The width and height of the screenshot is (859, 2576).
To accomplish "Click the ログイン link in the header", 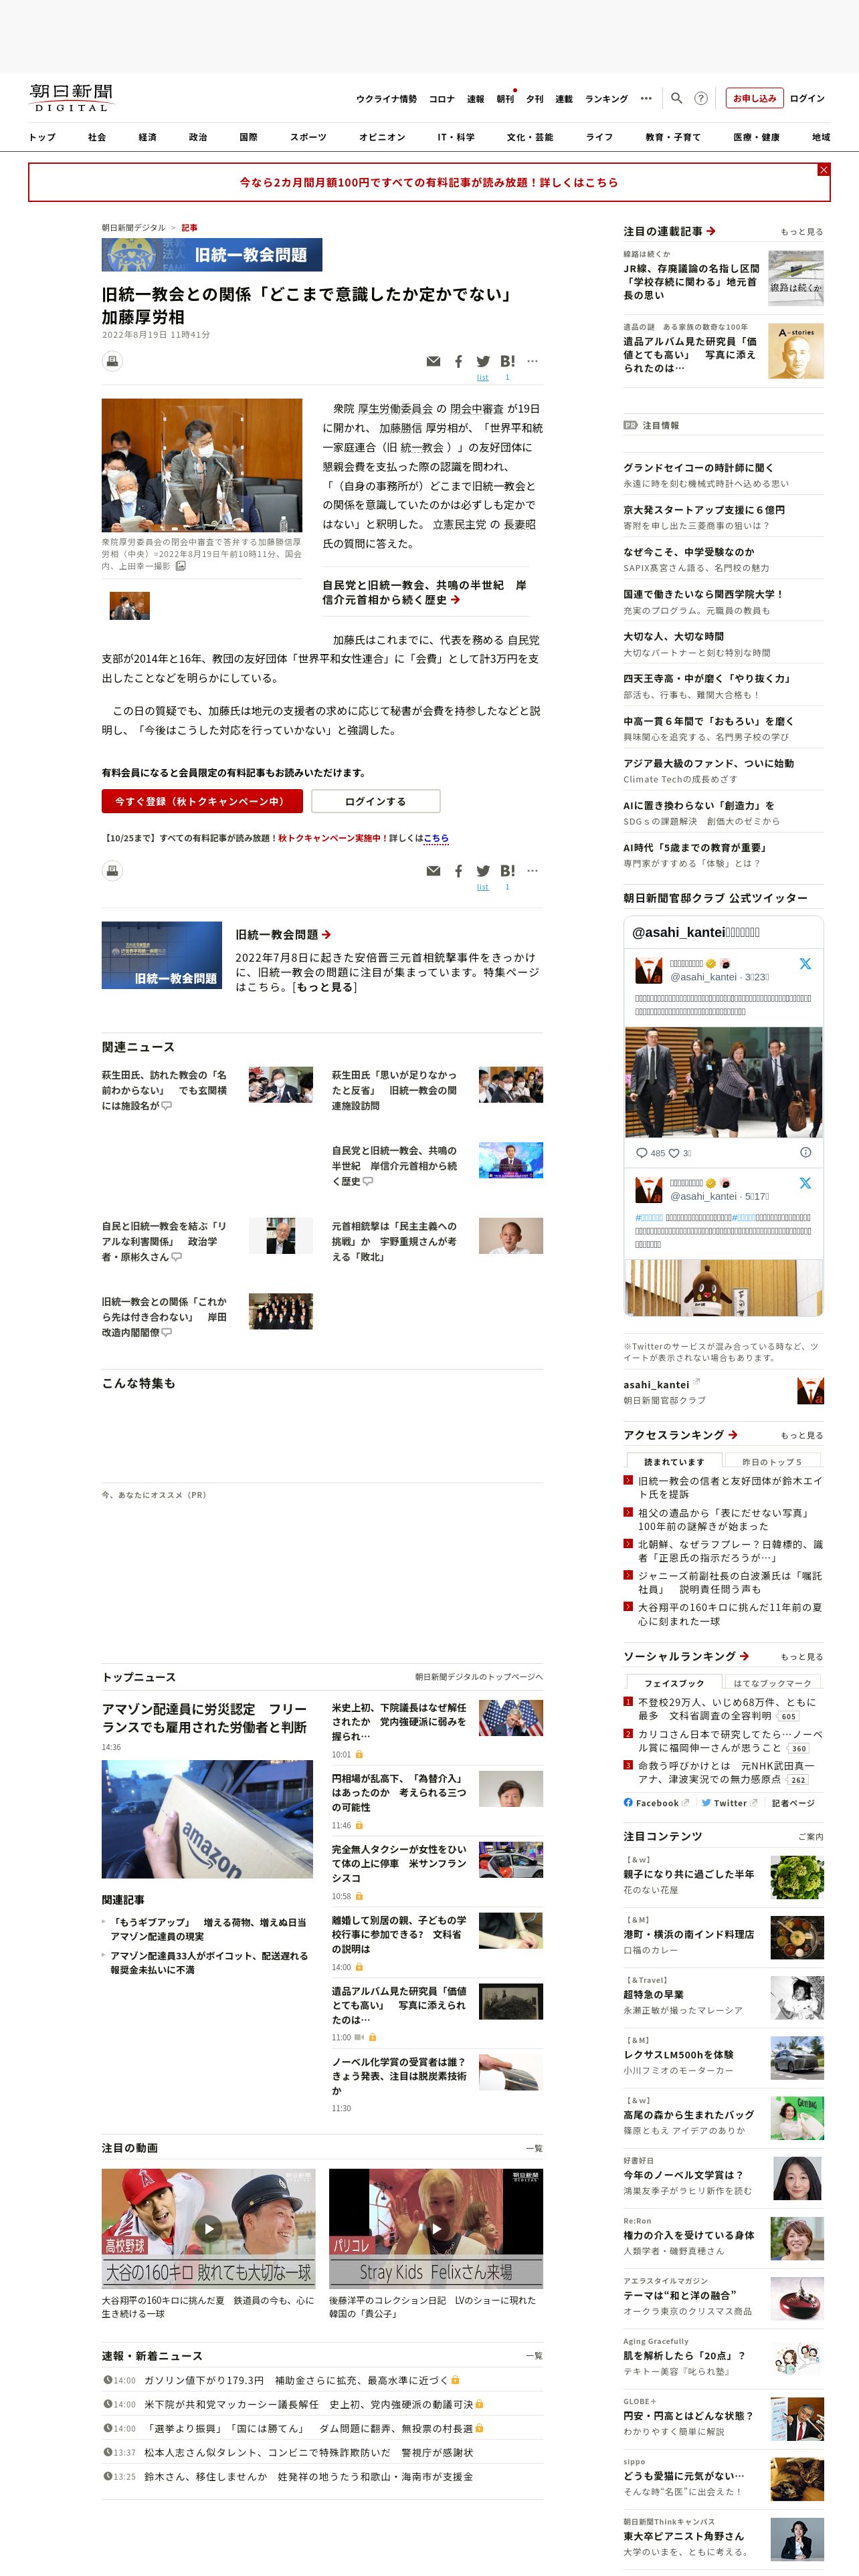I will click(807, 98).
